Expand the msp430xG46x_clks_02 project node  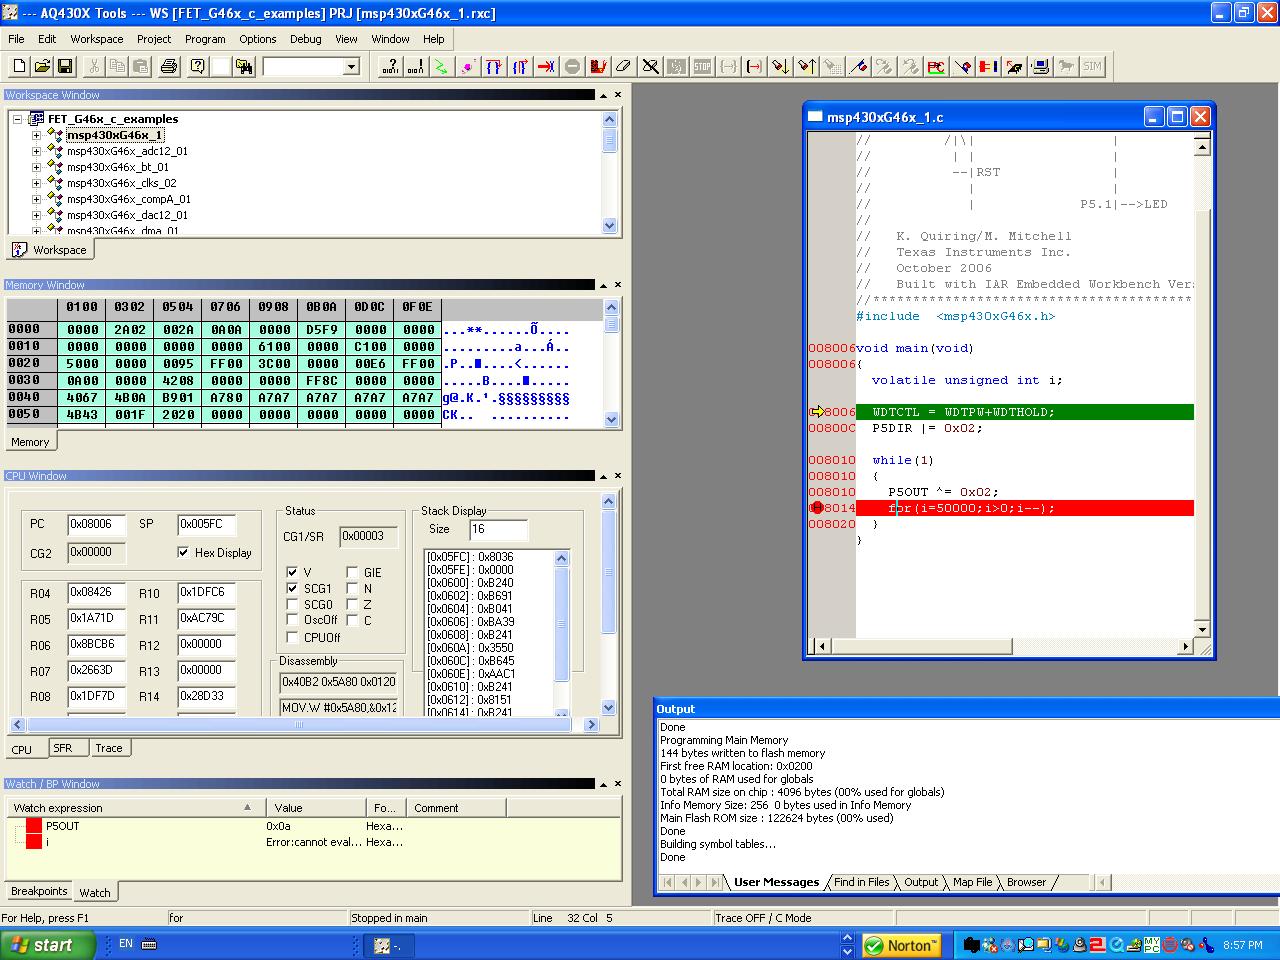(x=36, y=183)
